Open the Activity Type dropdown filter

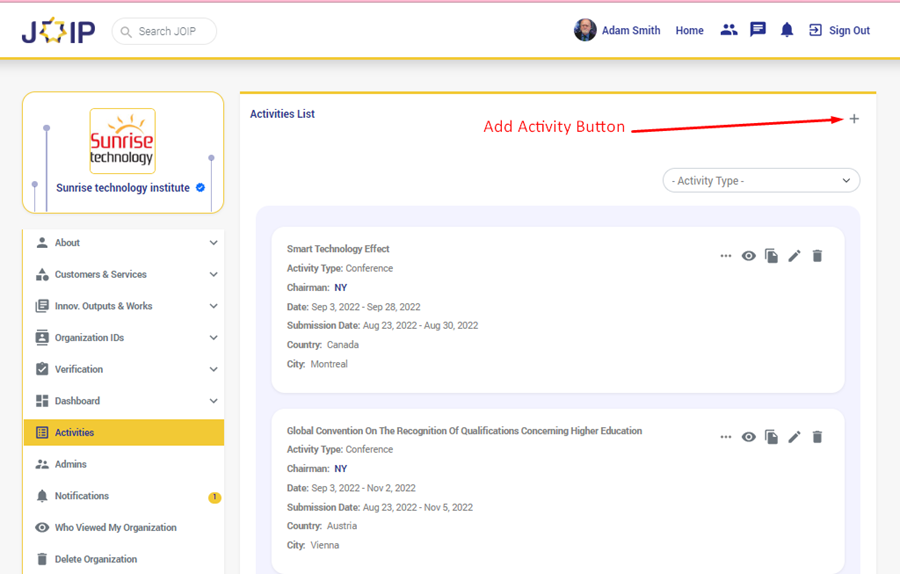761,181
